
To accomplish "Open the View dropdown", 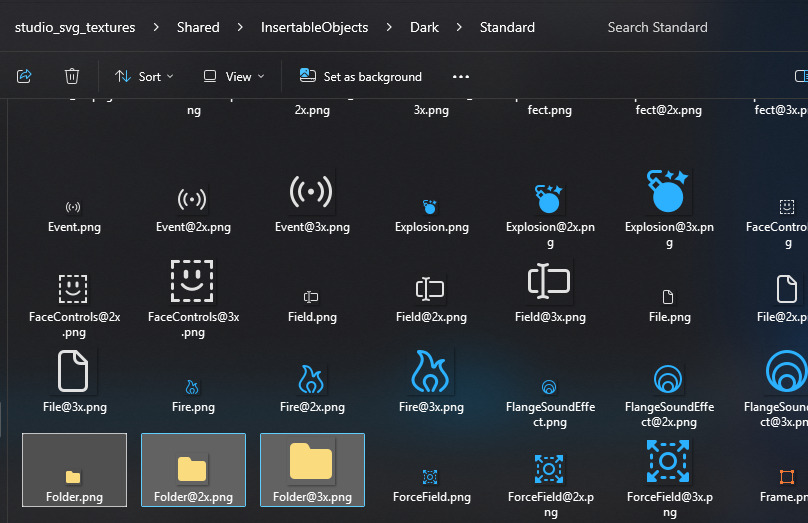I will pos(234,77).
